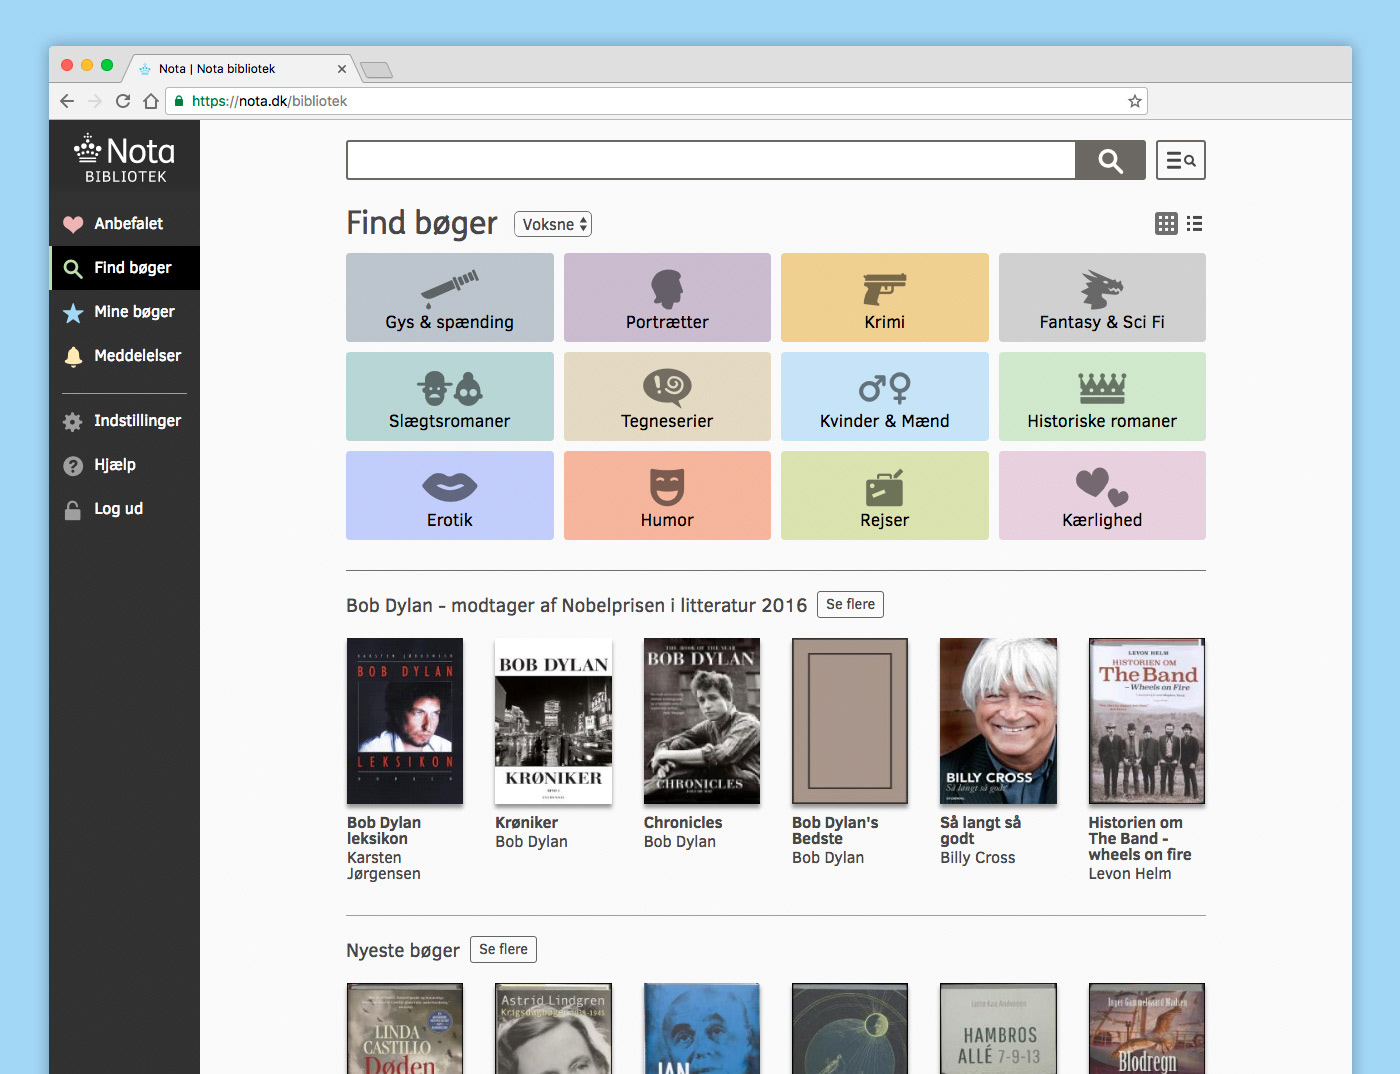
Task: Open Meddelelser in the sidebar
Action: [125, 356]
